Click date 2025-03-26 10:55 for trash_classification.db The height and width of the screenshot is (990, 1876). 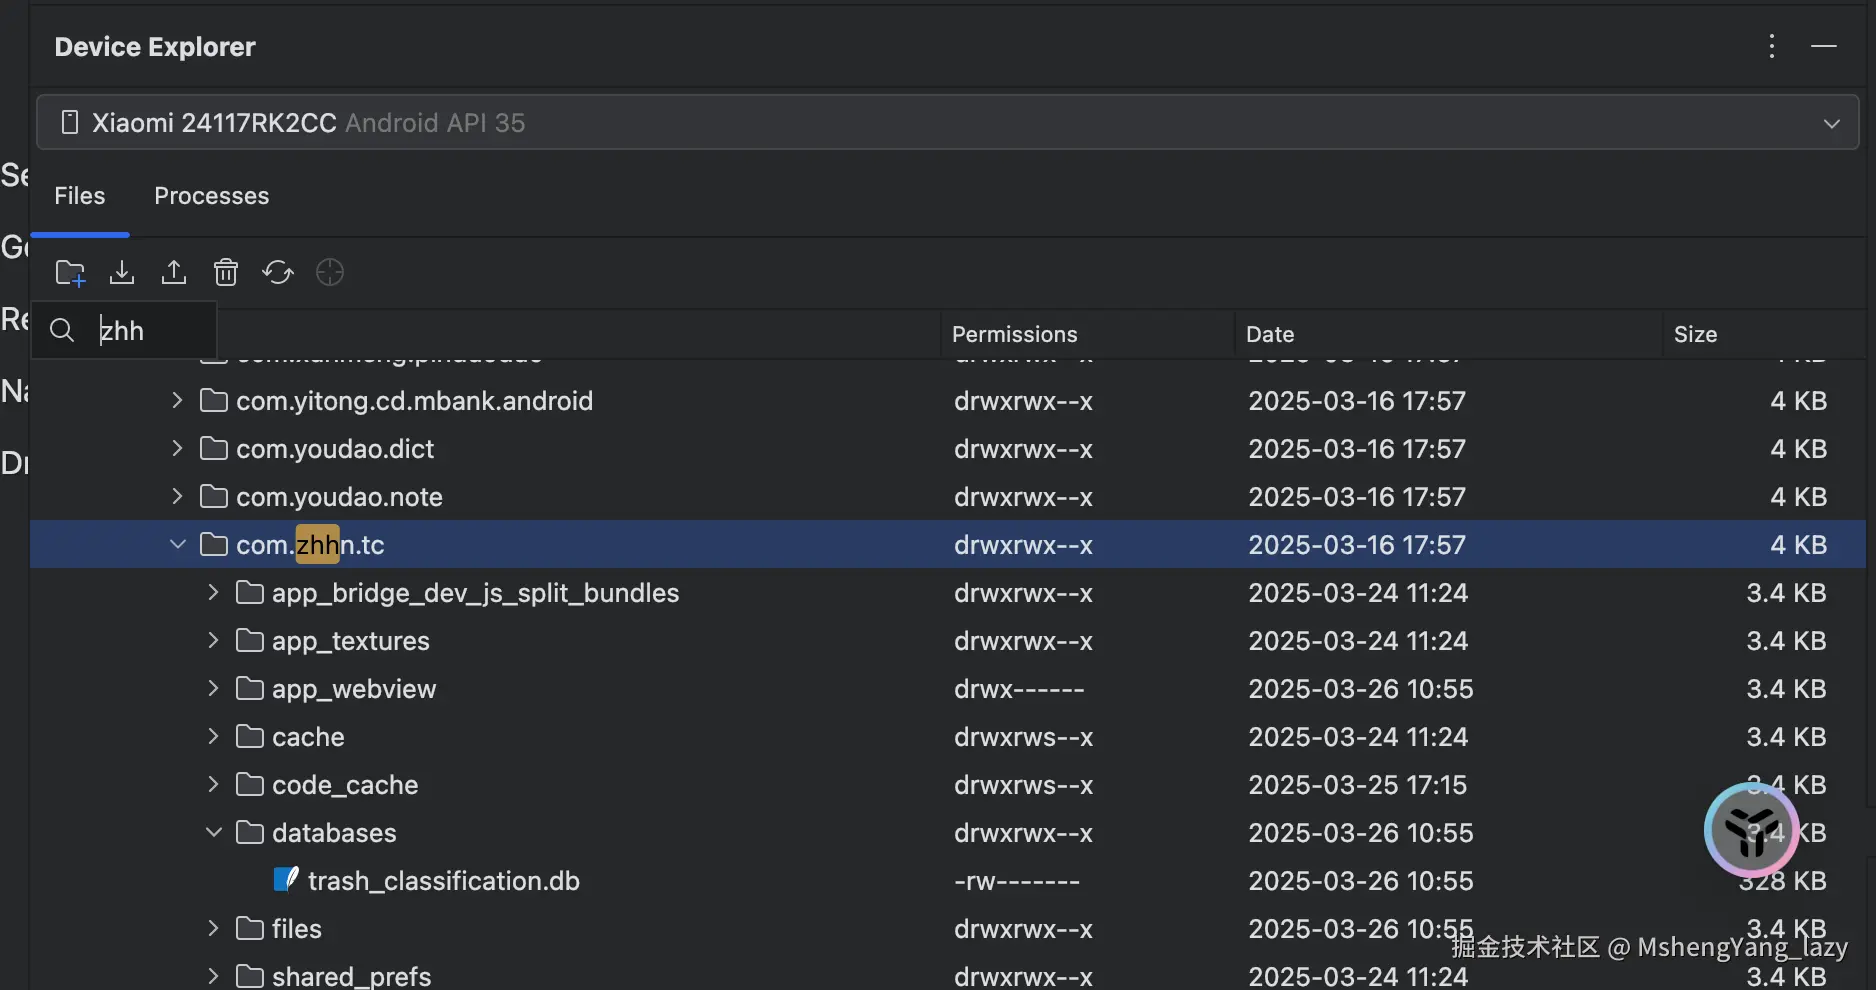click(x=1361, y=881)
